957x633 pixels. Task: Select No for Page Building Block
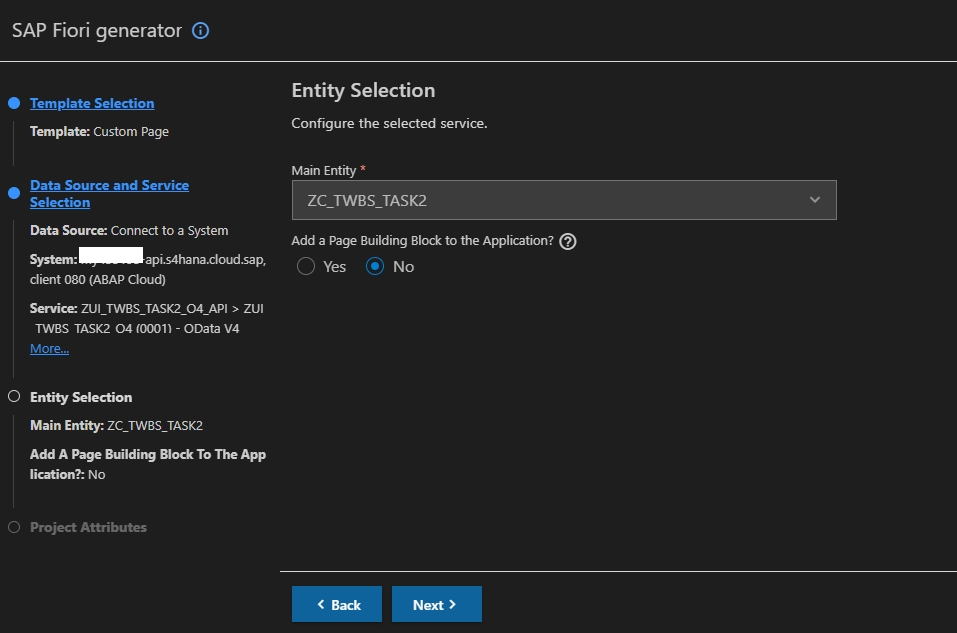click(375, 266)
